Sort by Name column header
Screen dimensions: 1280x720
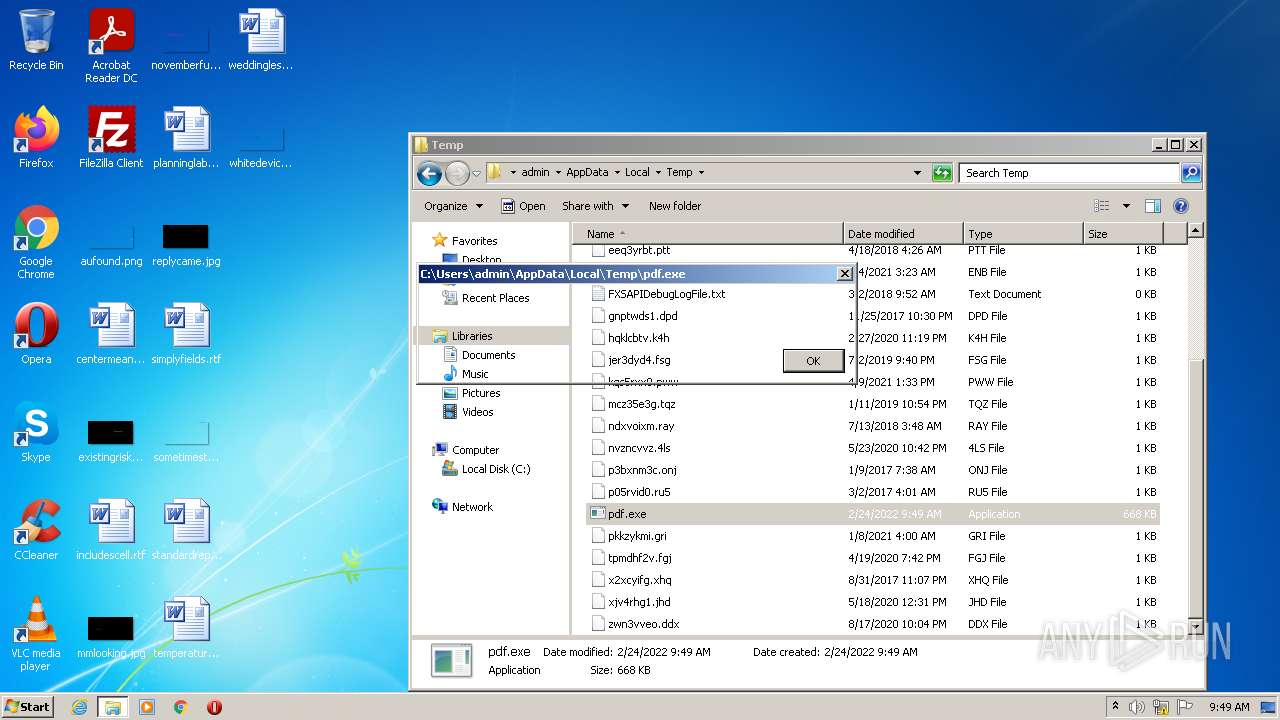coord(708,234)
